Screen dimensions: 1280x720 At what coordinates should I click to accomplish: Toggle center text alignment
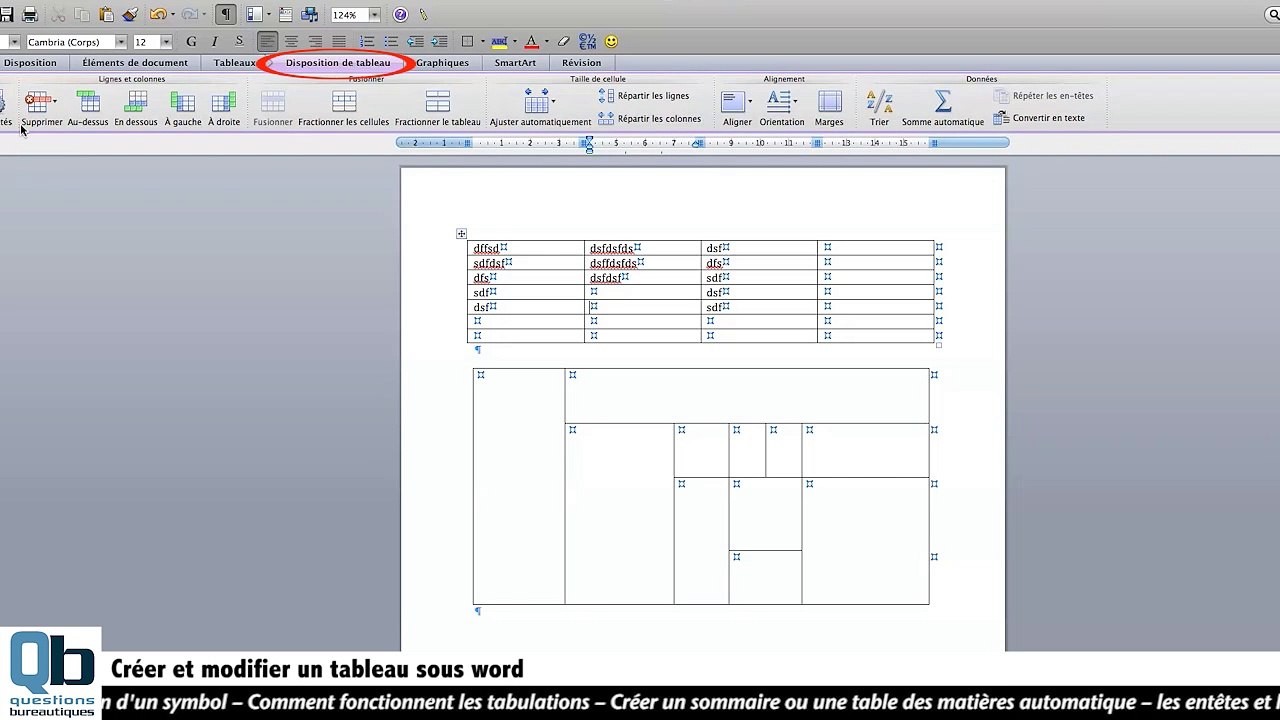pyautogui.click(x=291, y=42)
